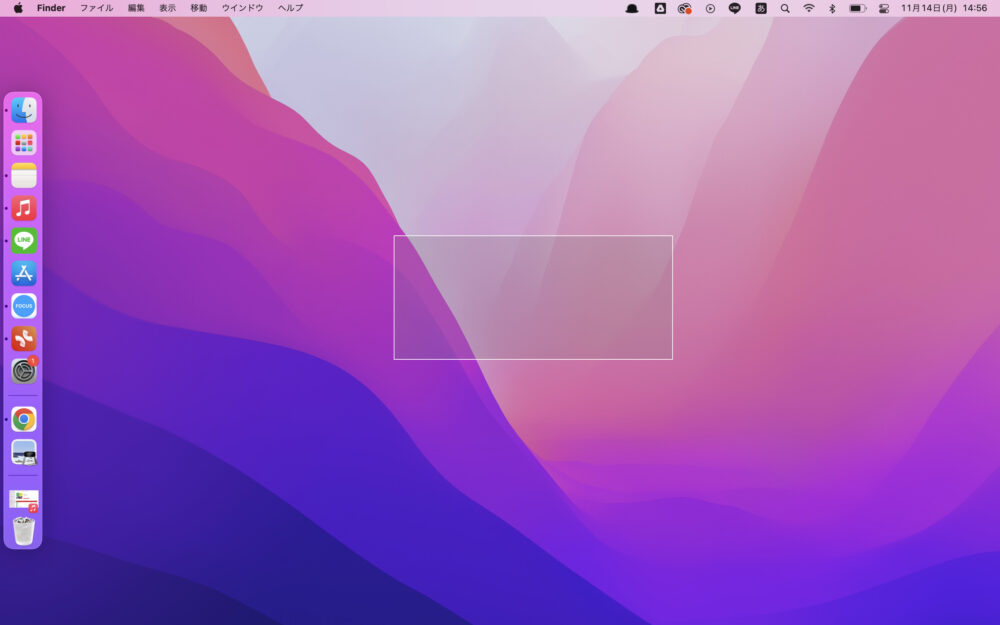This screenshot has width=1000, height=625.
Task: Open the ヘルプ menu
Action: coord(290,8)
